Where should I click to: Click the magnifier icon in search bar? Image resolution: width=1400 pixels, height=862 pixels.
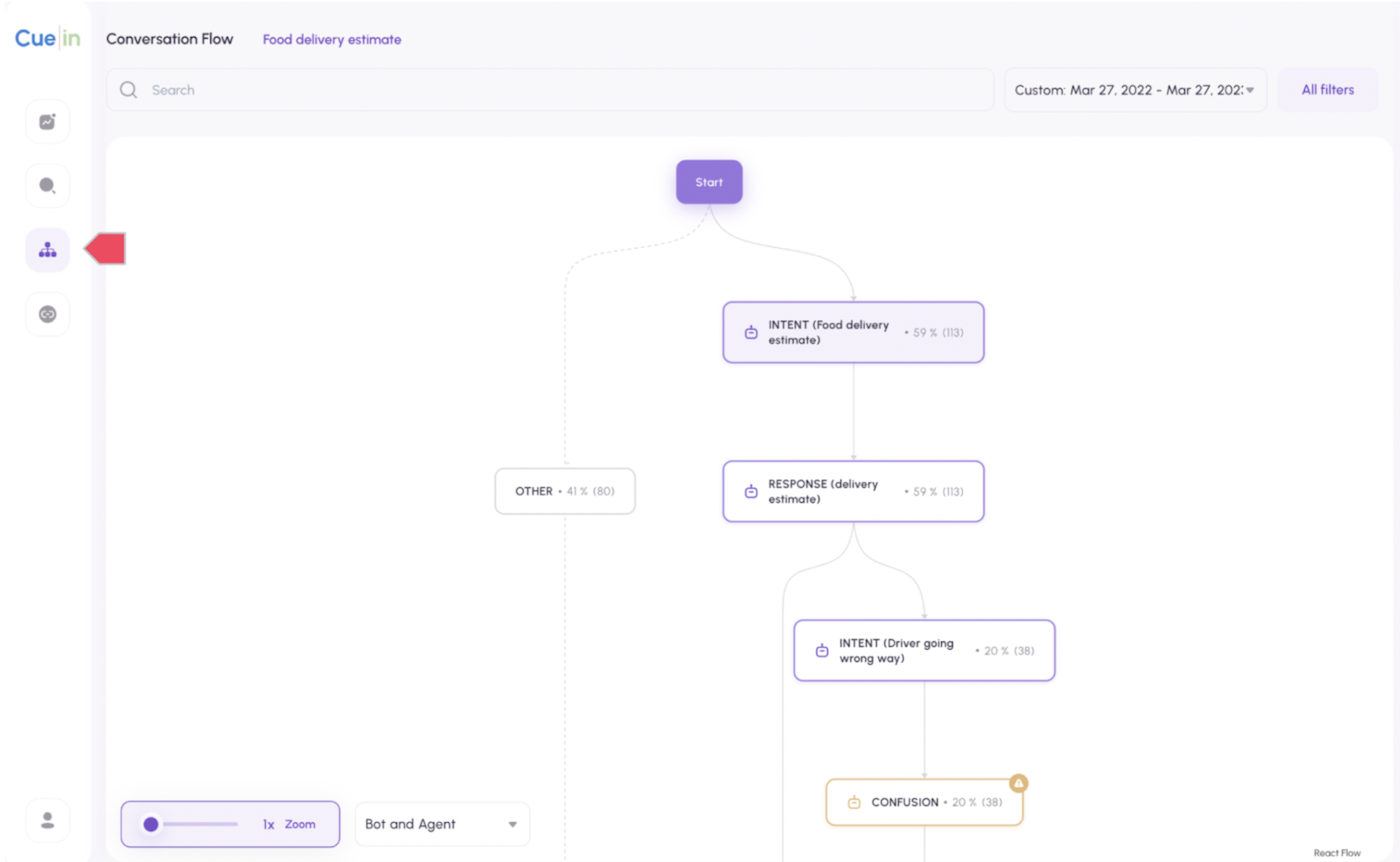(128, 90)
